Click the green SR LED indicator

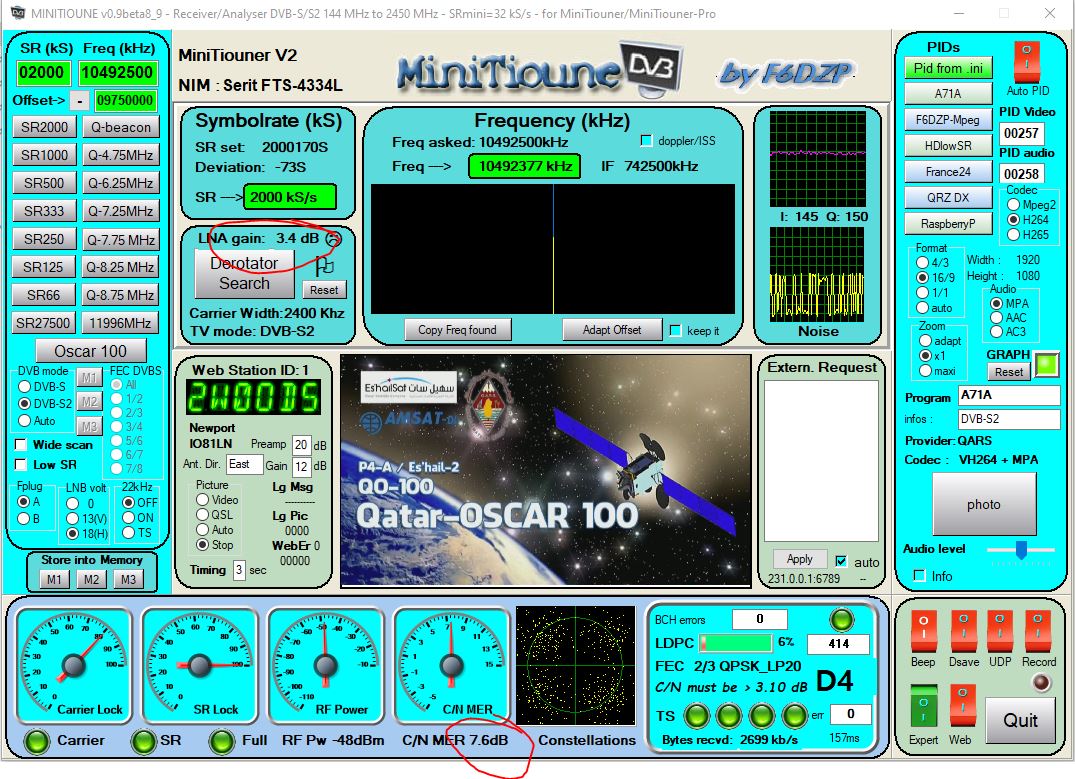tap(143, 741)
